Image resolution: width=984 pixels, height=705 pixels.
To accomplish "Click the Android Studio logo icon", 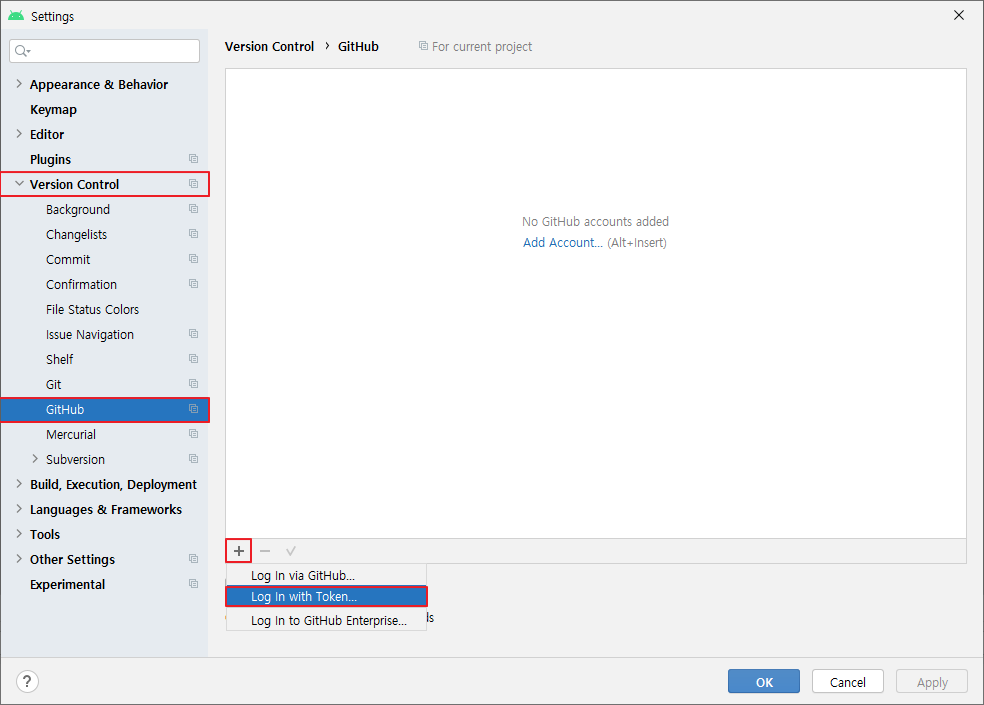I will (16, 15).
